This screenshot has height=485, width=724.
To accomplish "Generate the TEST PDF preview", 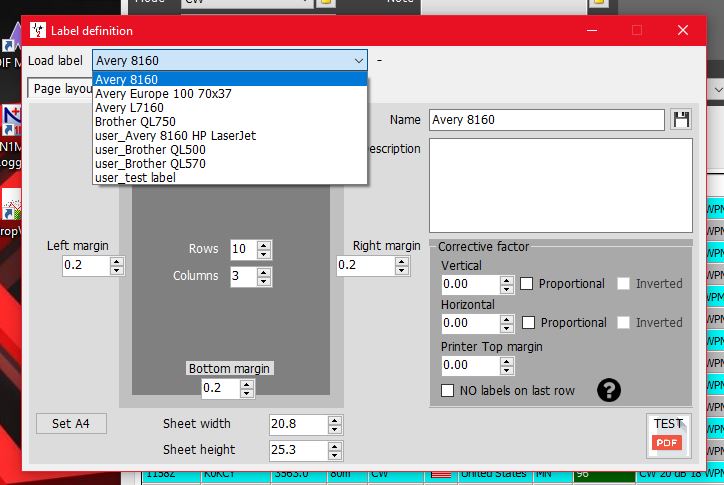I will (x=668, y=436).
